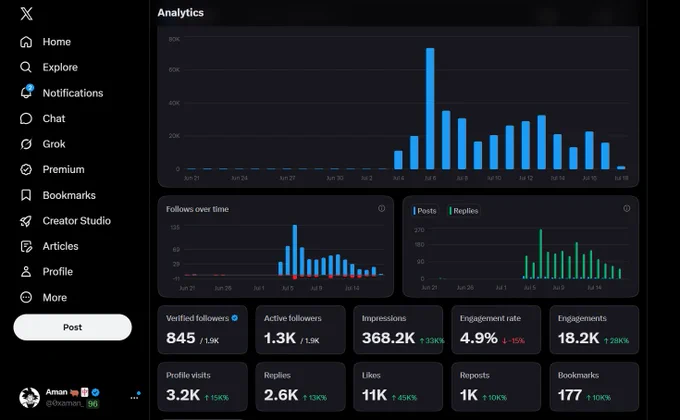
Task: Click the Articles text link
Action: [60, 246]
